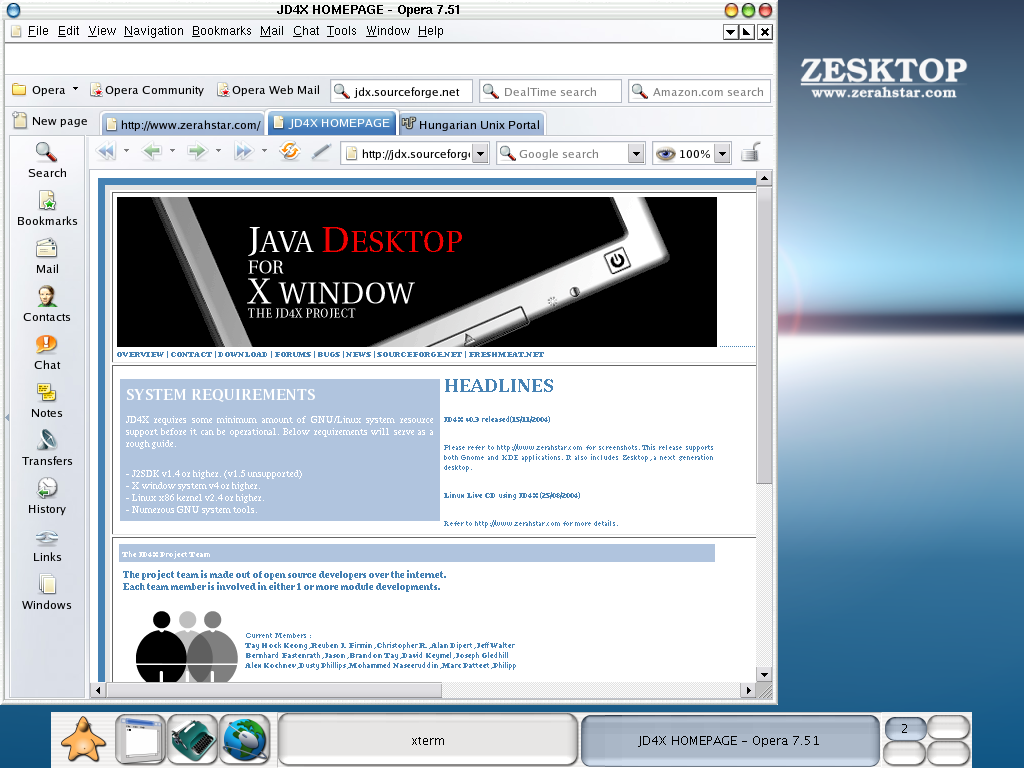Click the OVERVIEW link on page

140,355
